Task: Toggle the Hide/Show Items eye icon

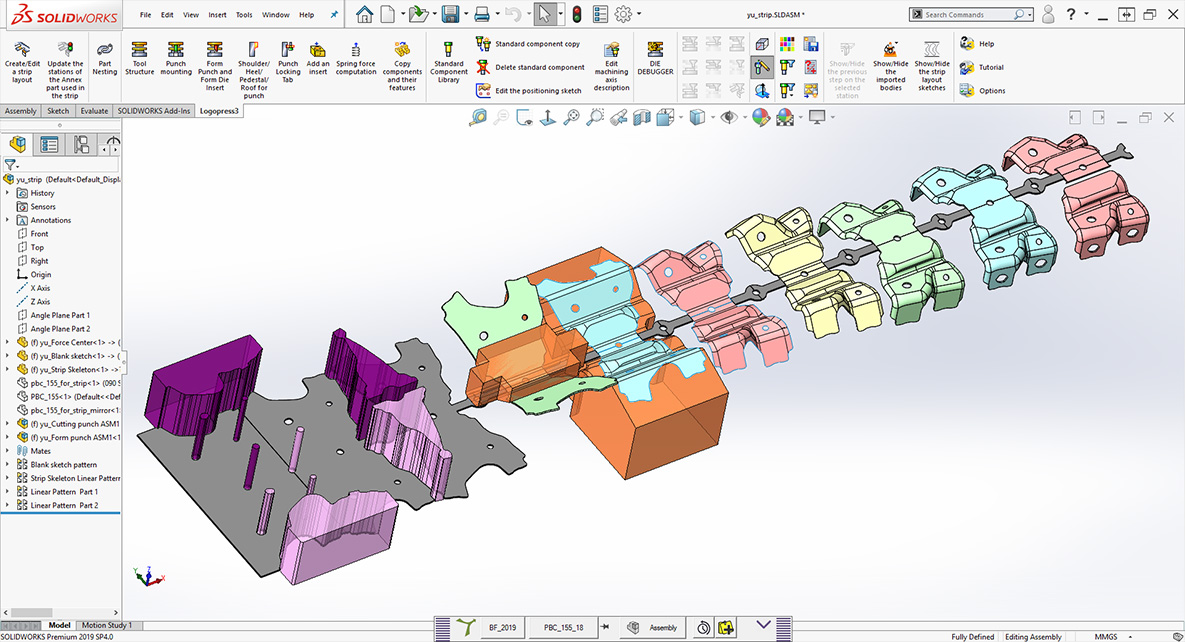Action: [x=728, y=117]
